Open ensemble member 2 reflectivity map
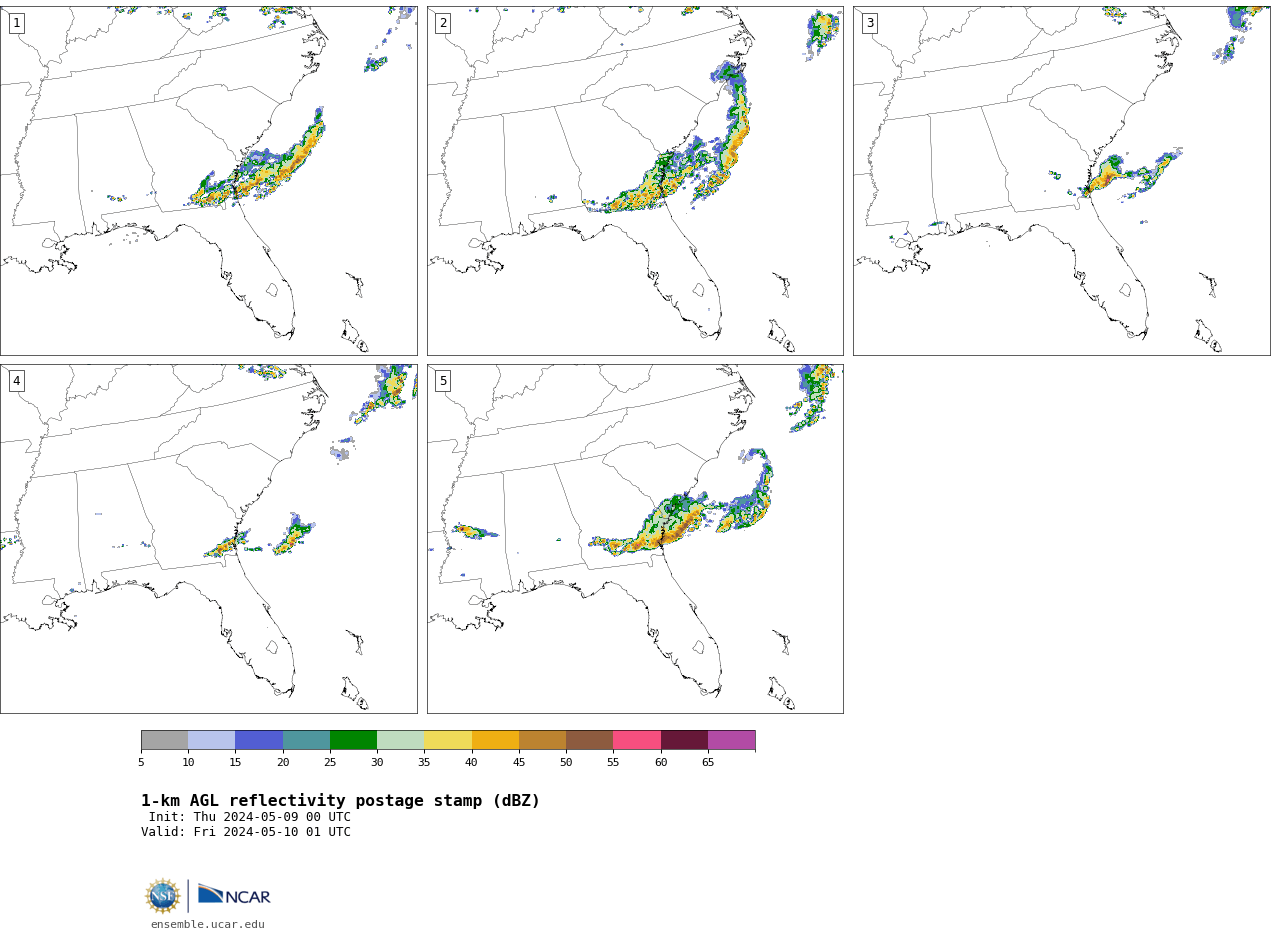 point(635,181)
